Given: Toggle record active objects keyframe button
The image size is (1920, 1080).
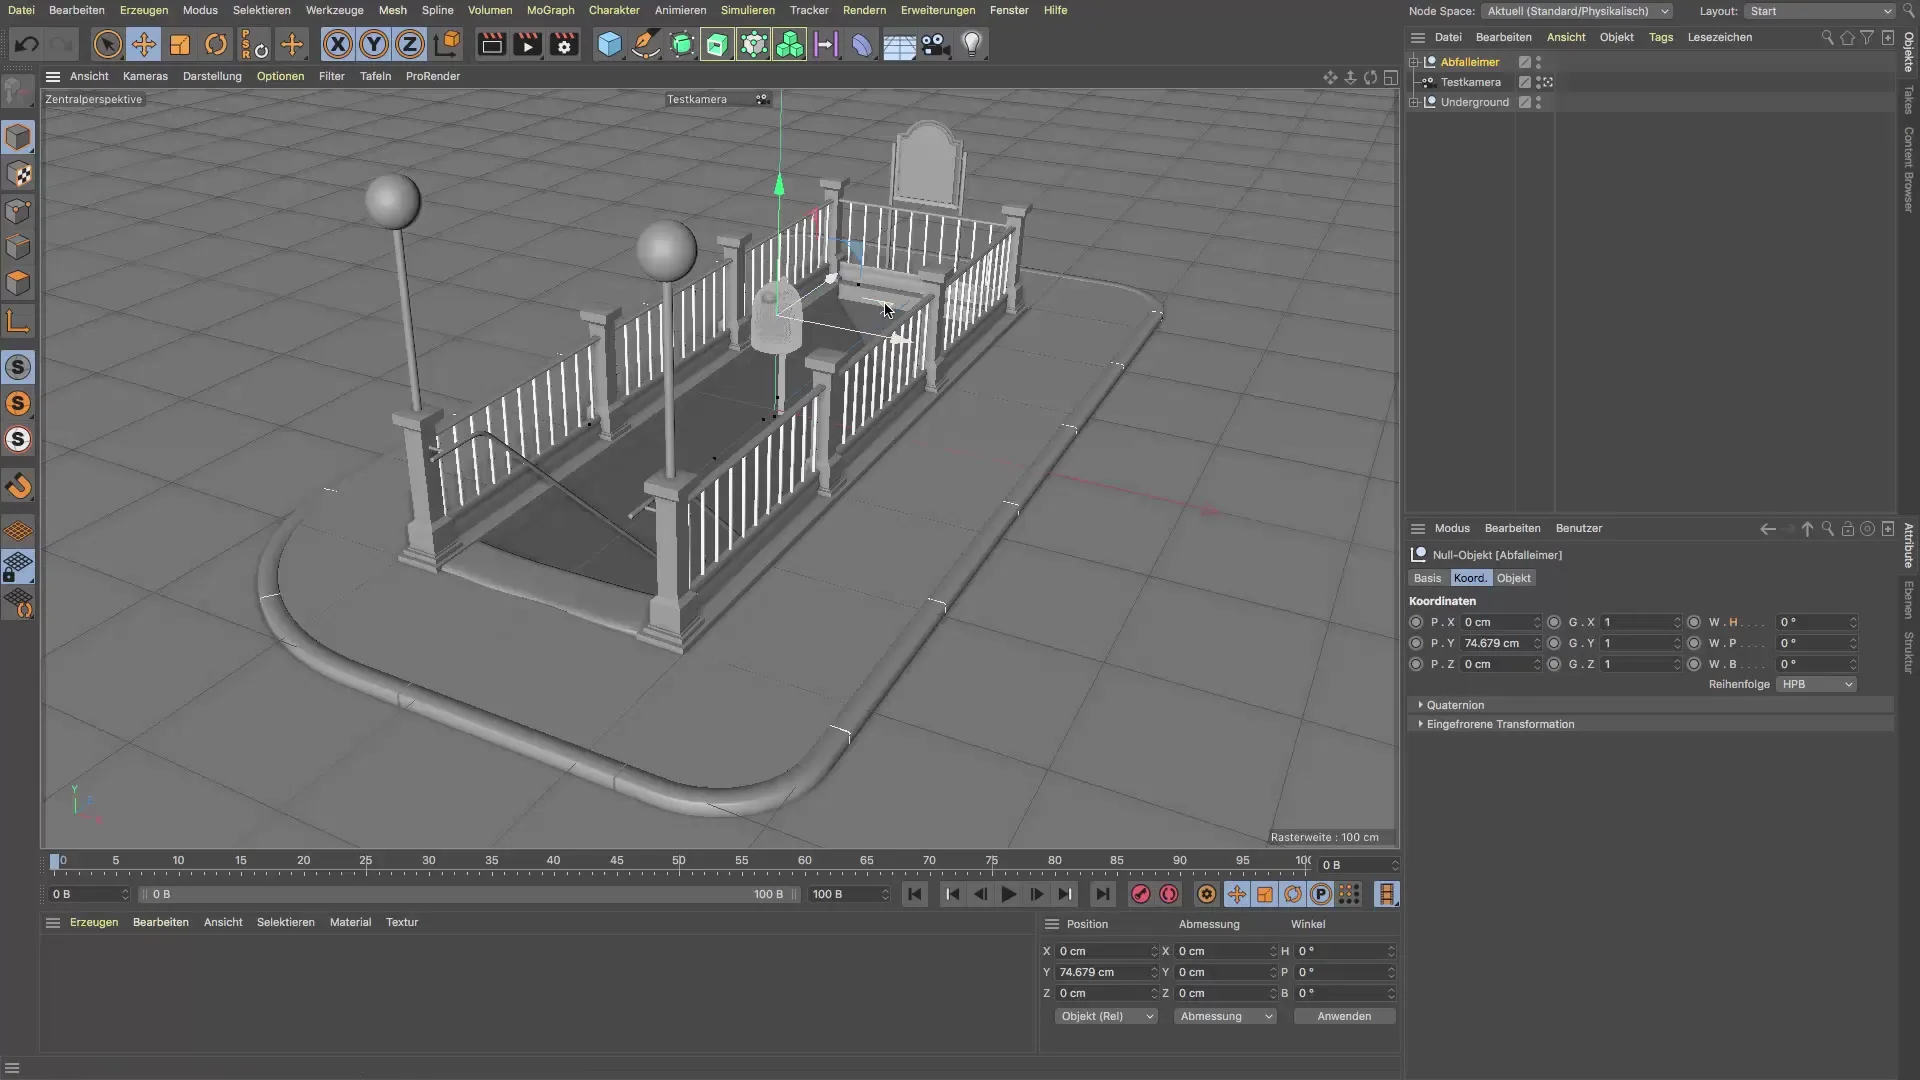Looking at the screenshot, I should coord(1140,894).
